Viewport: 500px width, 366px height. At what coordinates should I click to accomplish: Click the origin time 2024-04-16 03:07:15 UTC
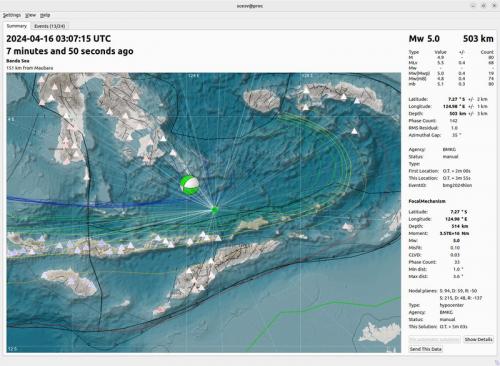click(59, 39)
